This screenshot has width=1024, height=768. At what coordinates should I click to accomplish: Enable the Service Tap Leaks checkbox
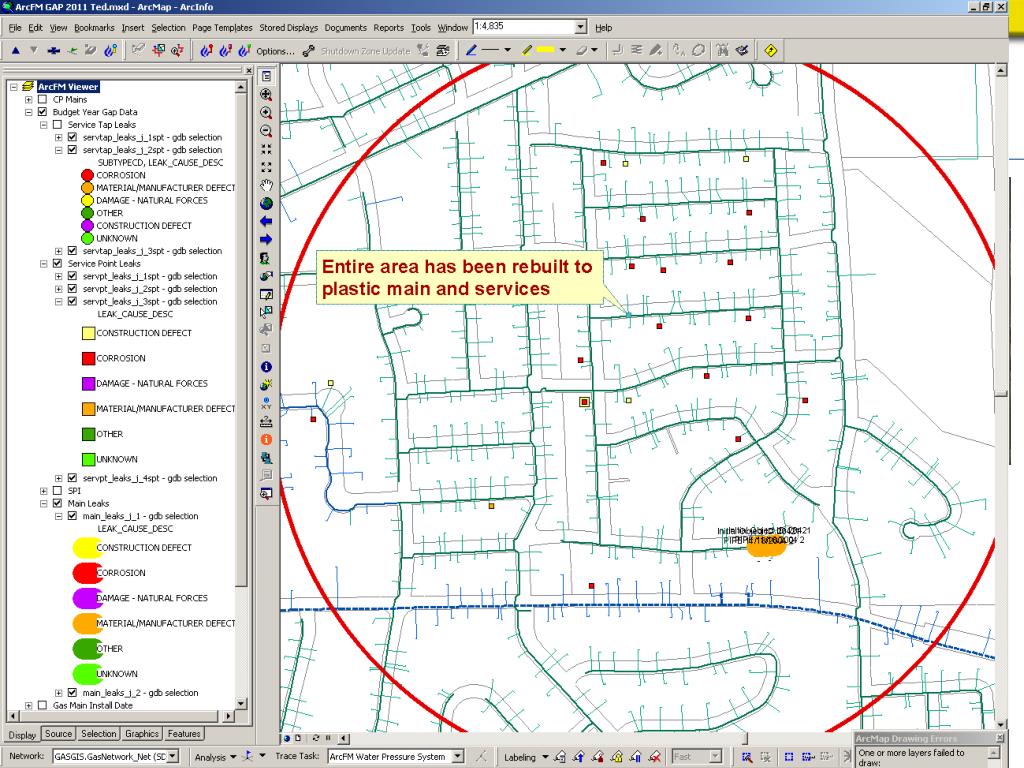pyautogui.click(x=57, y=125)
